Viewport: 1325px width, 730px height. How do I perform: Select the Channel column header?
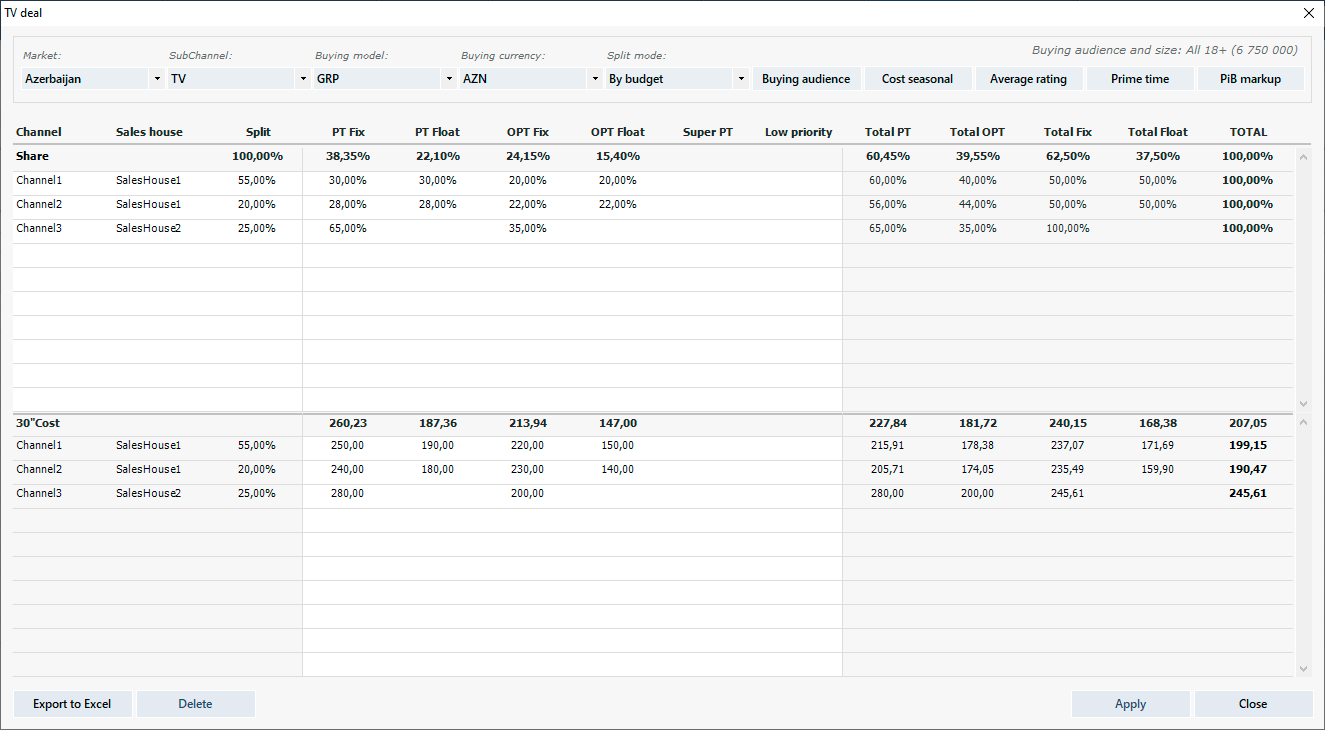tap(39, 132)
